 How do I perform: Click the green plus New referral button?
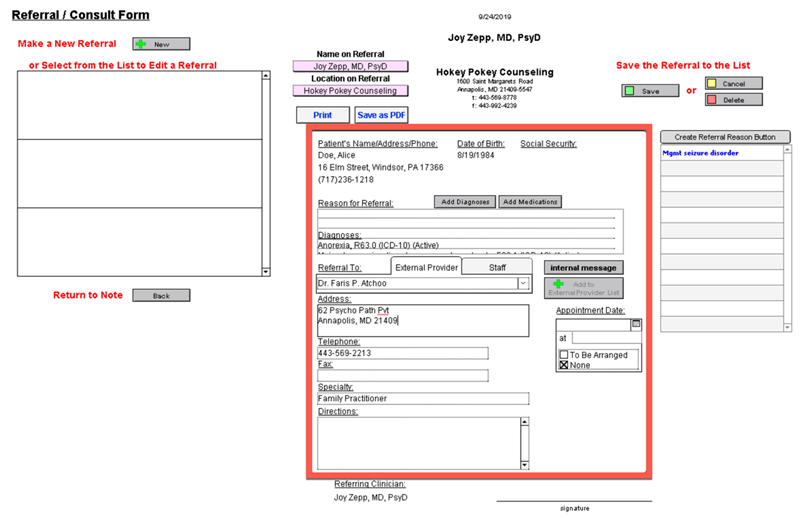[x=160, y=44]
